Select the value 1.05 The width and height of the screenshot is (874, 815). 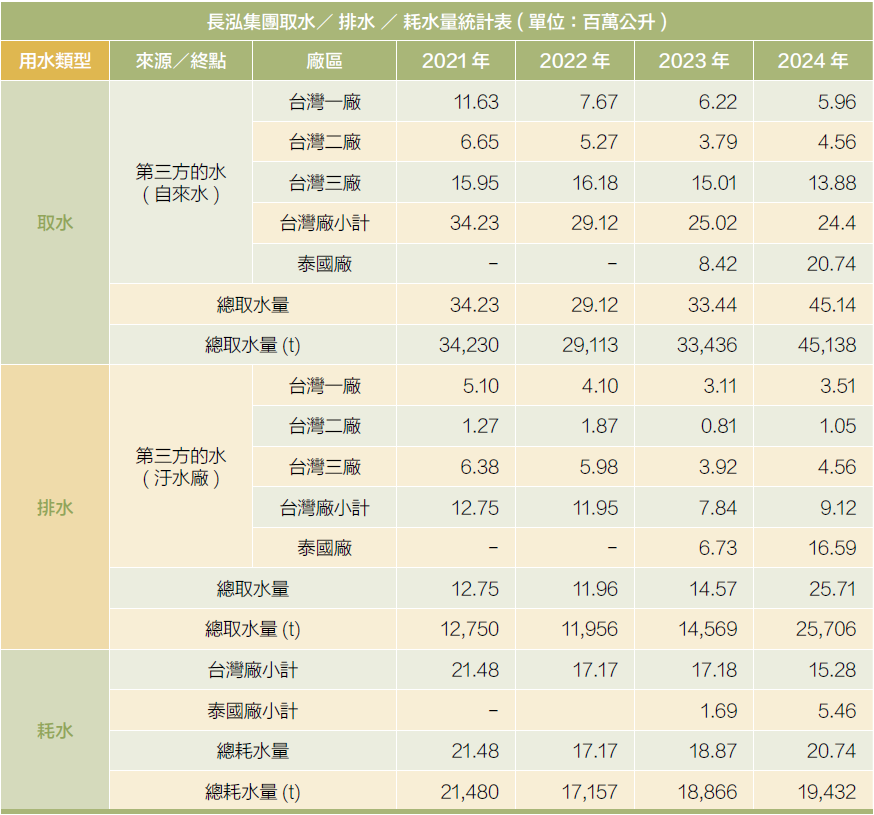pyautogui.click(x=838, y=426)
